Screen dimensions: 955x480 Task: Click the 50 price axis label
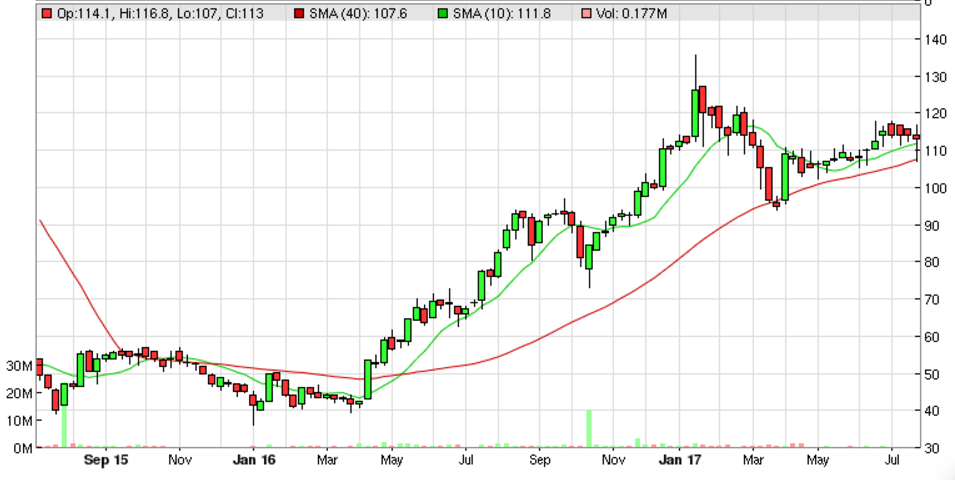(932, 374)
